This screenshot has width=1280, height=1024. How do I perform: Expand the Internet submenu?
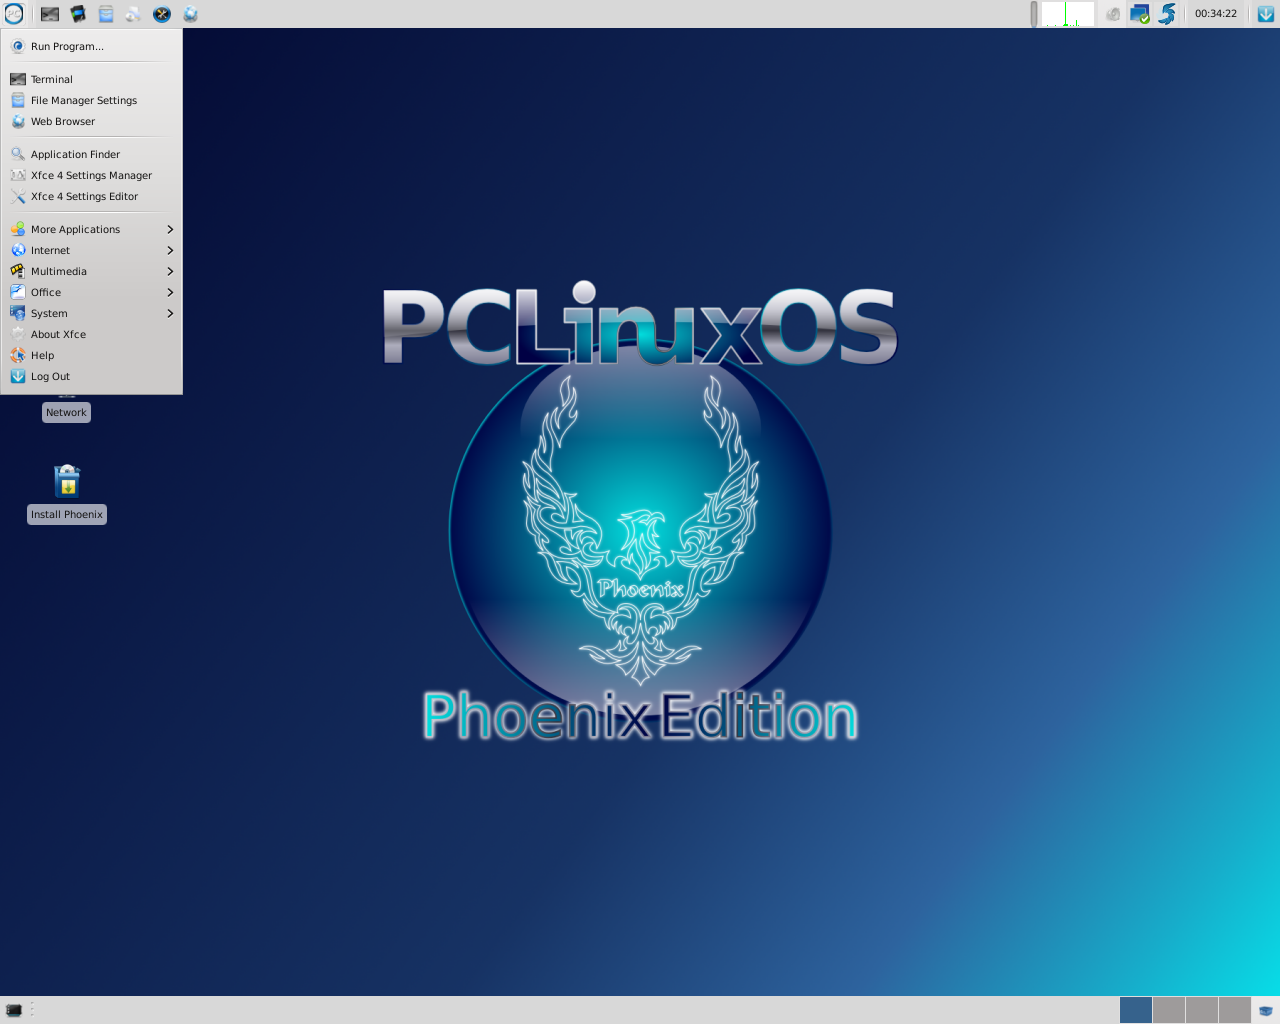point(91,250)
